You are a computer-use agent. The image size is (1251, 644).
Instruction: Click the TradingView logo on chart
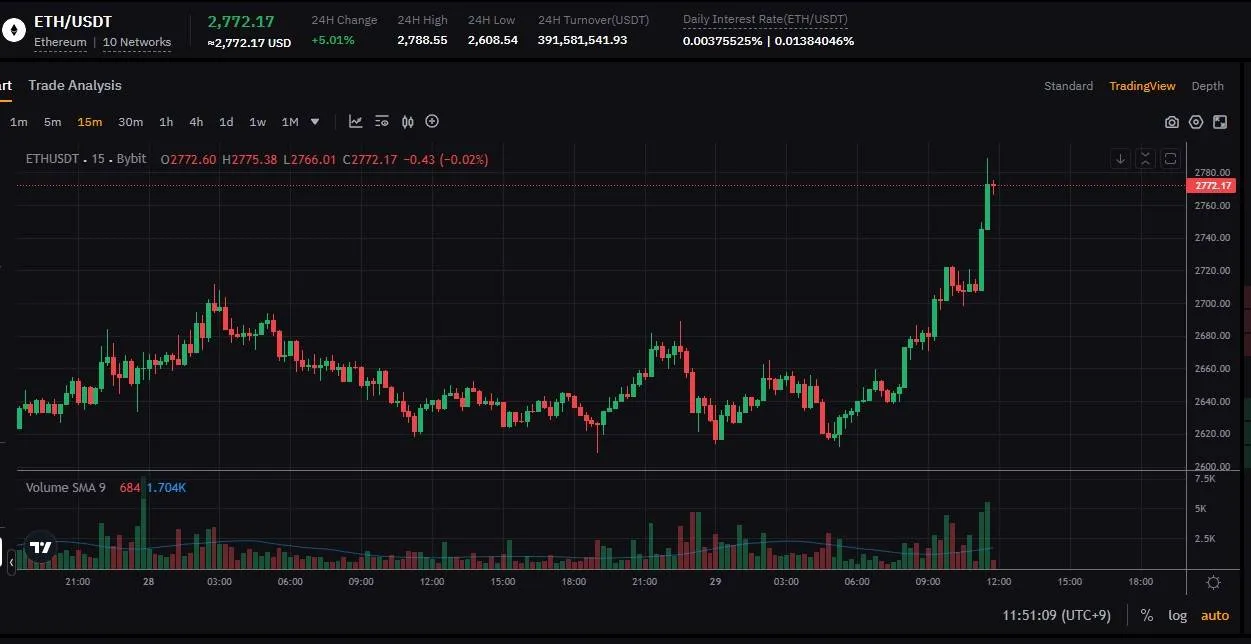click(x=40, y=547)
